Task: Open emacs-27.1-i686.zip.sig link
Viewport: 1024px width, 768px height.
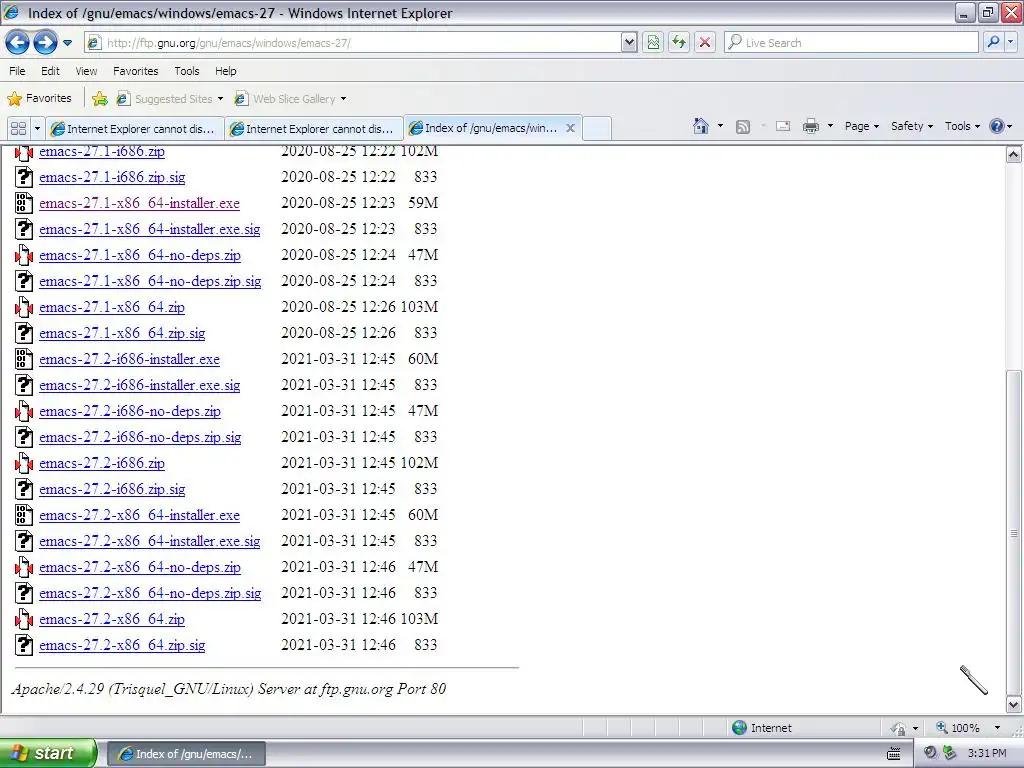Action: [x=112, y=177]
